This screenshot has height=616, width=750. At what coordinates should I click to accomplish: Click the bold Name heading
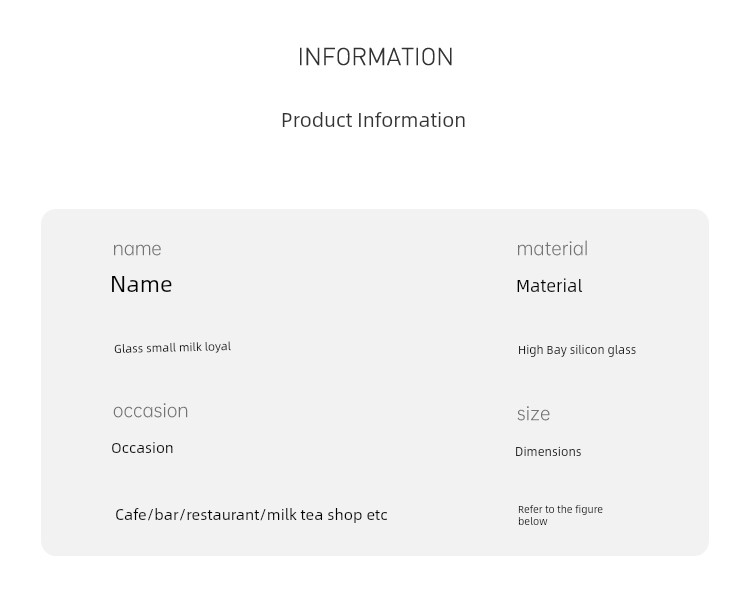click(x=141, y=285)
